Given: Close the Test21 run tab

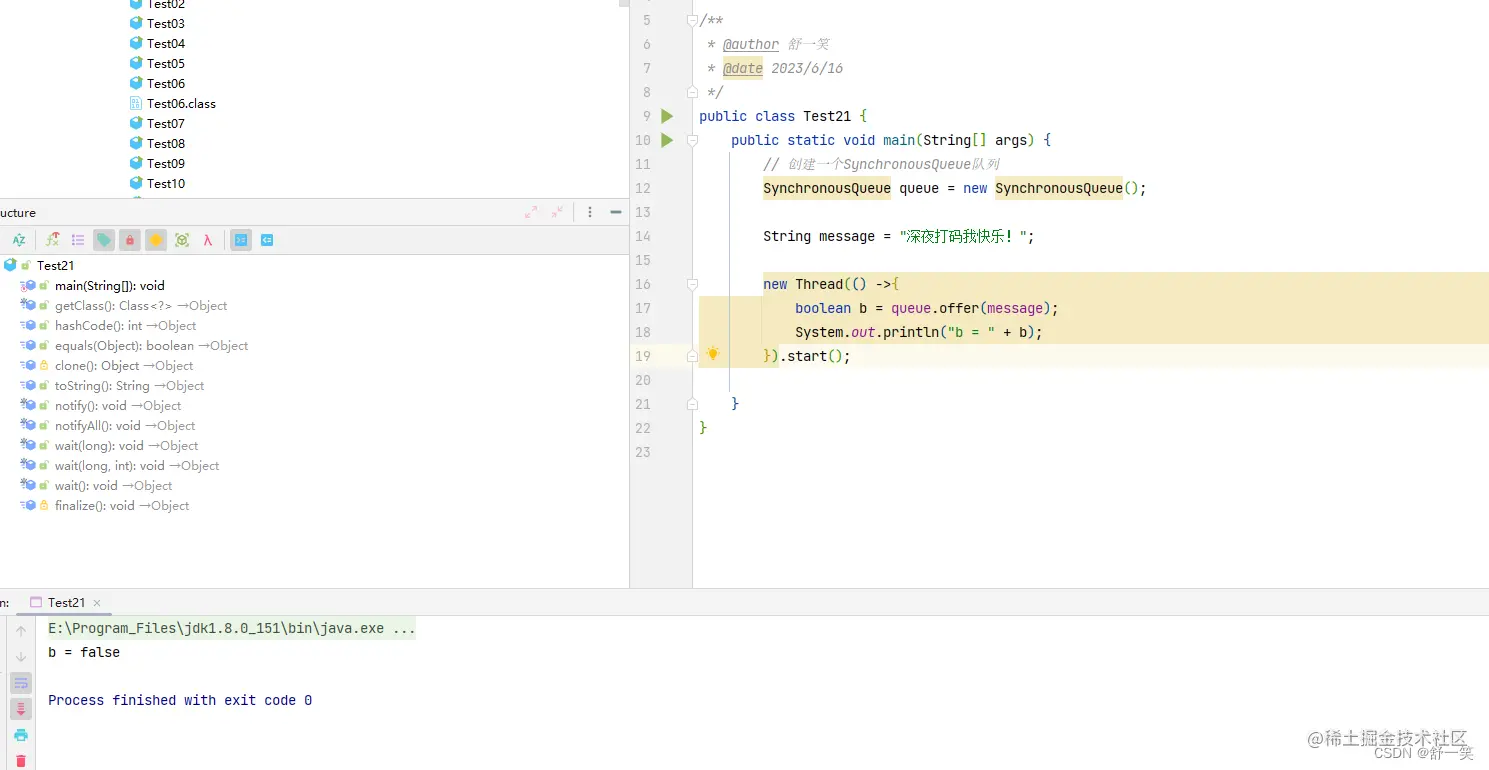Looking at the screenshot, I should 97,603.
